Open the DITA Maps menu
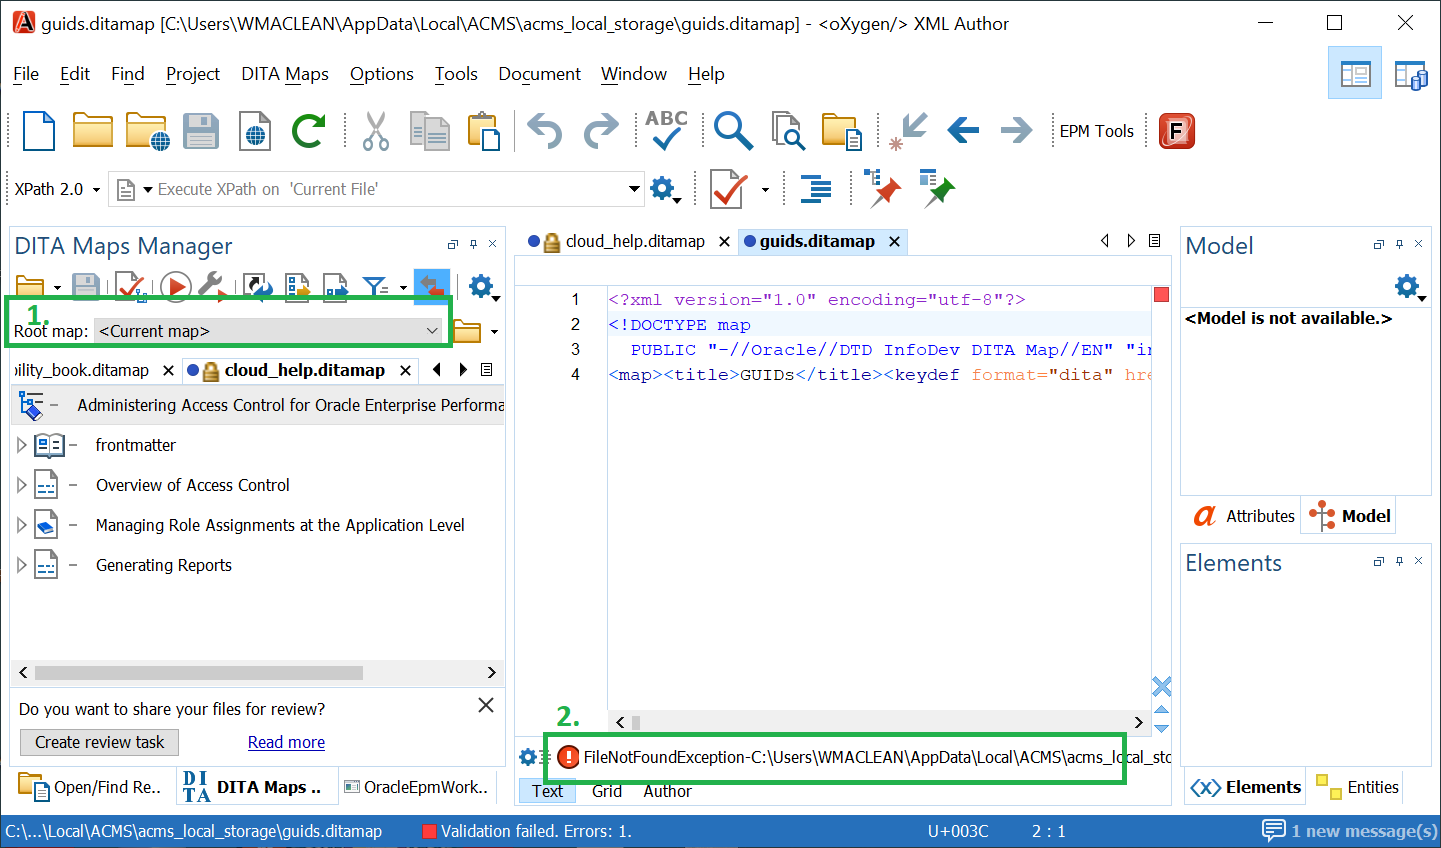Screen dimensions: 1441x848 (x=285, y=74)
